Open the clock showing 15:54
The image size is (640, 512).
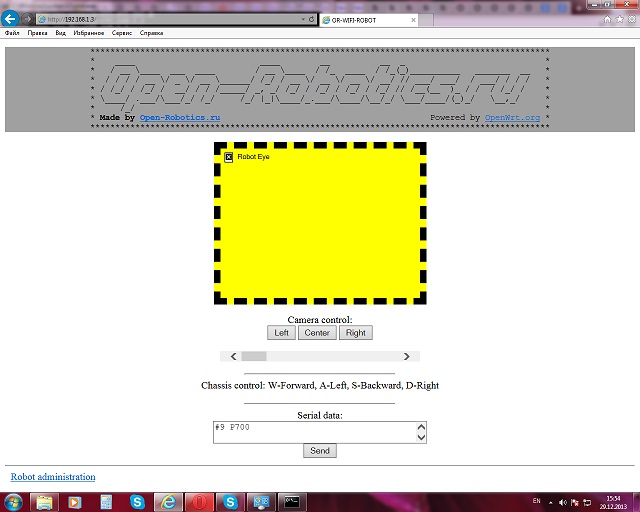(613, 503)
